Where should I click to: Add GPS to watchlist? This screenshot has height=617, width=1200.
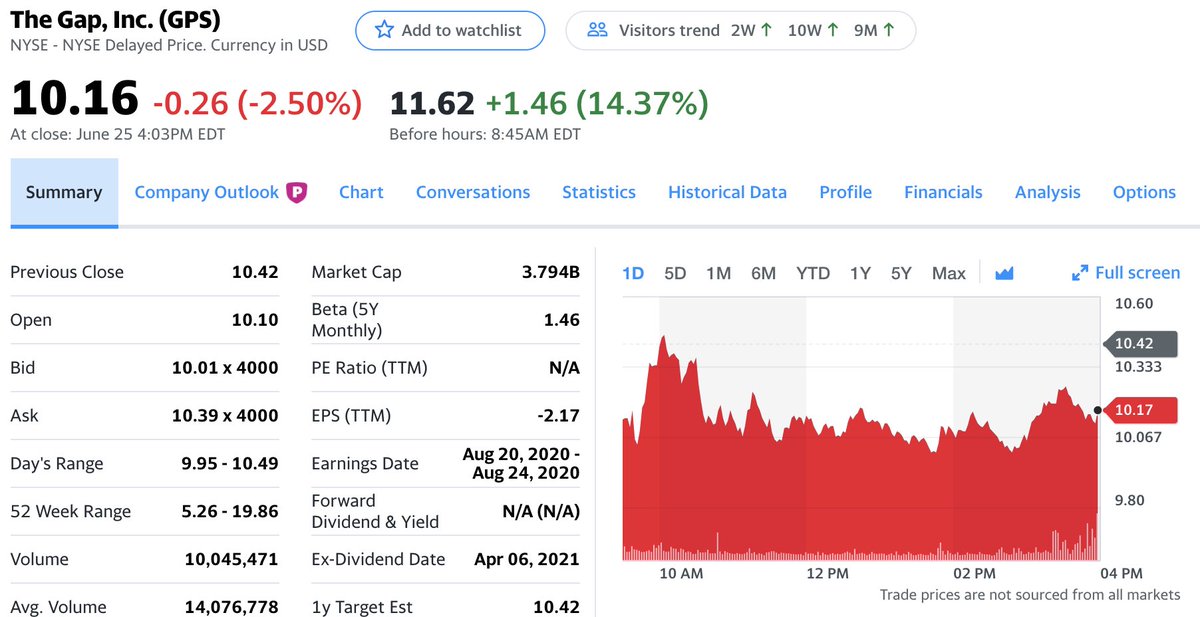click(x=450, y=30)
